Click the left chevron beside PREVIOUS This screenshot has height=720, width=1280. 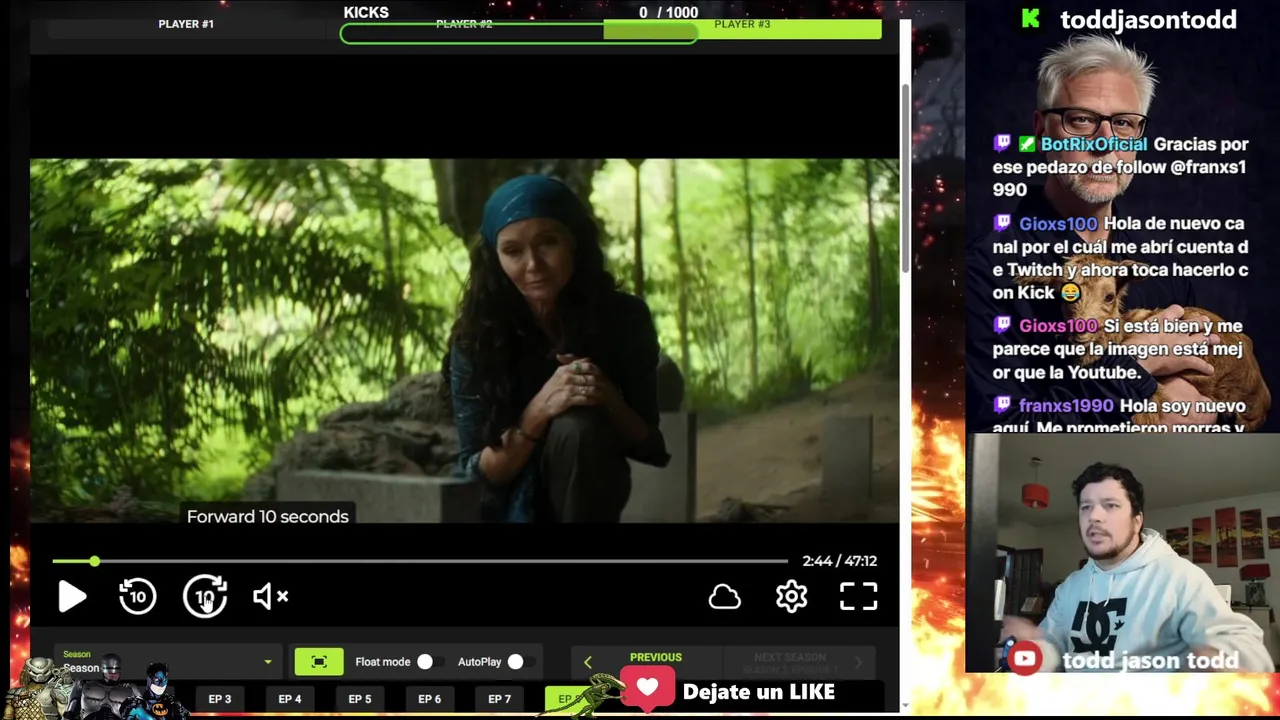click(588, 662)
